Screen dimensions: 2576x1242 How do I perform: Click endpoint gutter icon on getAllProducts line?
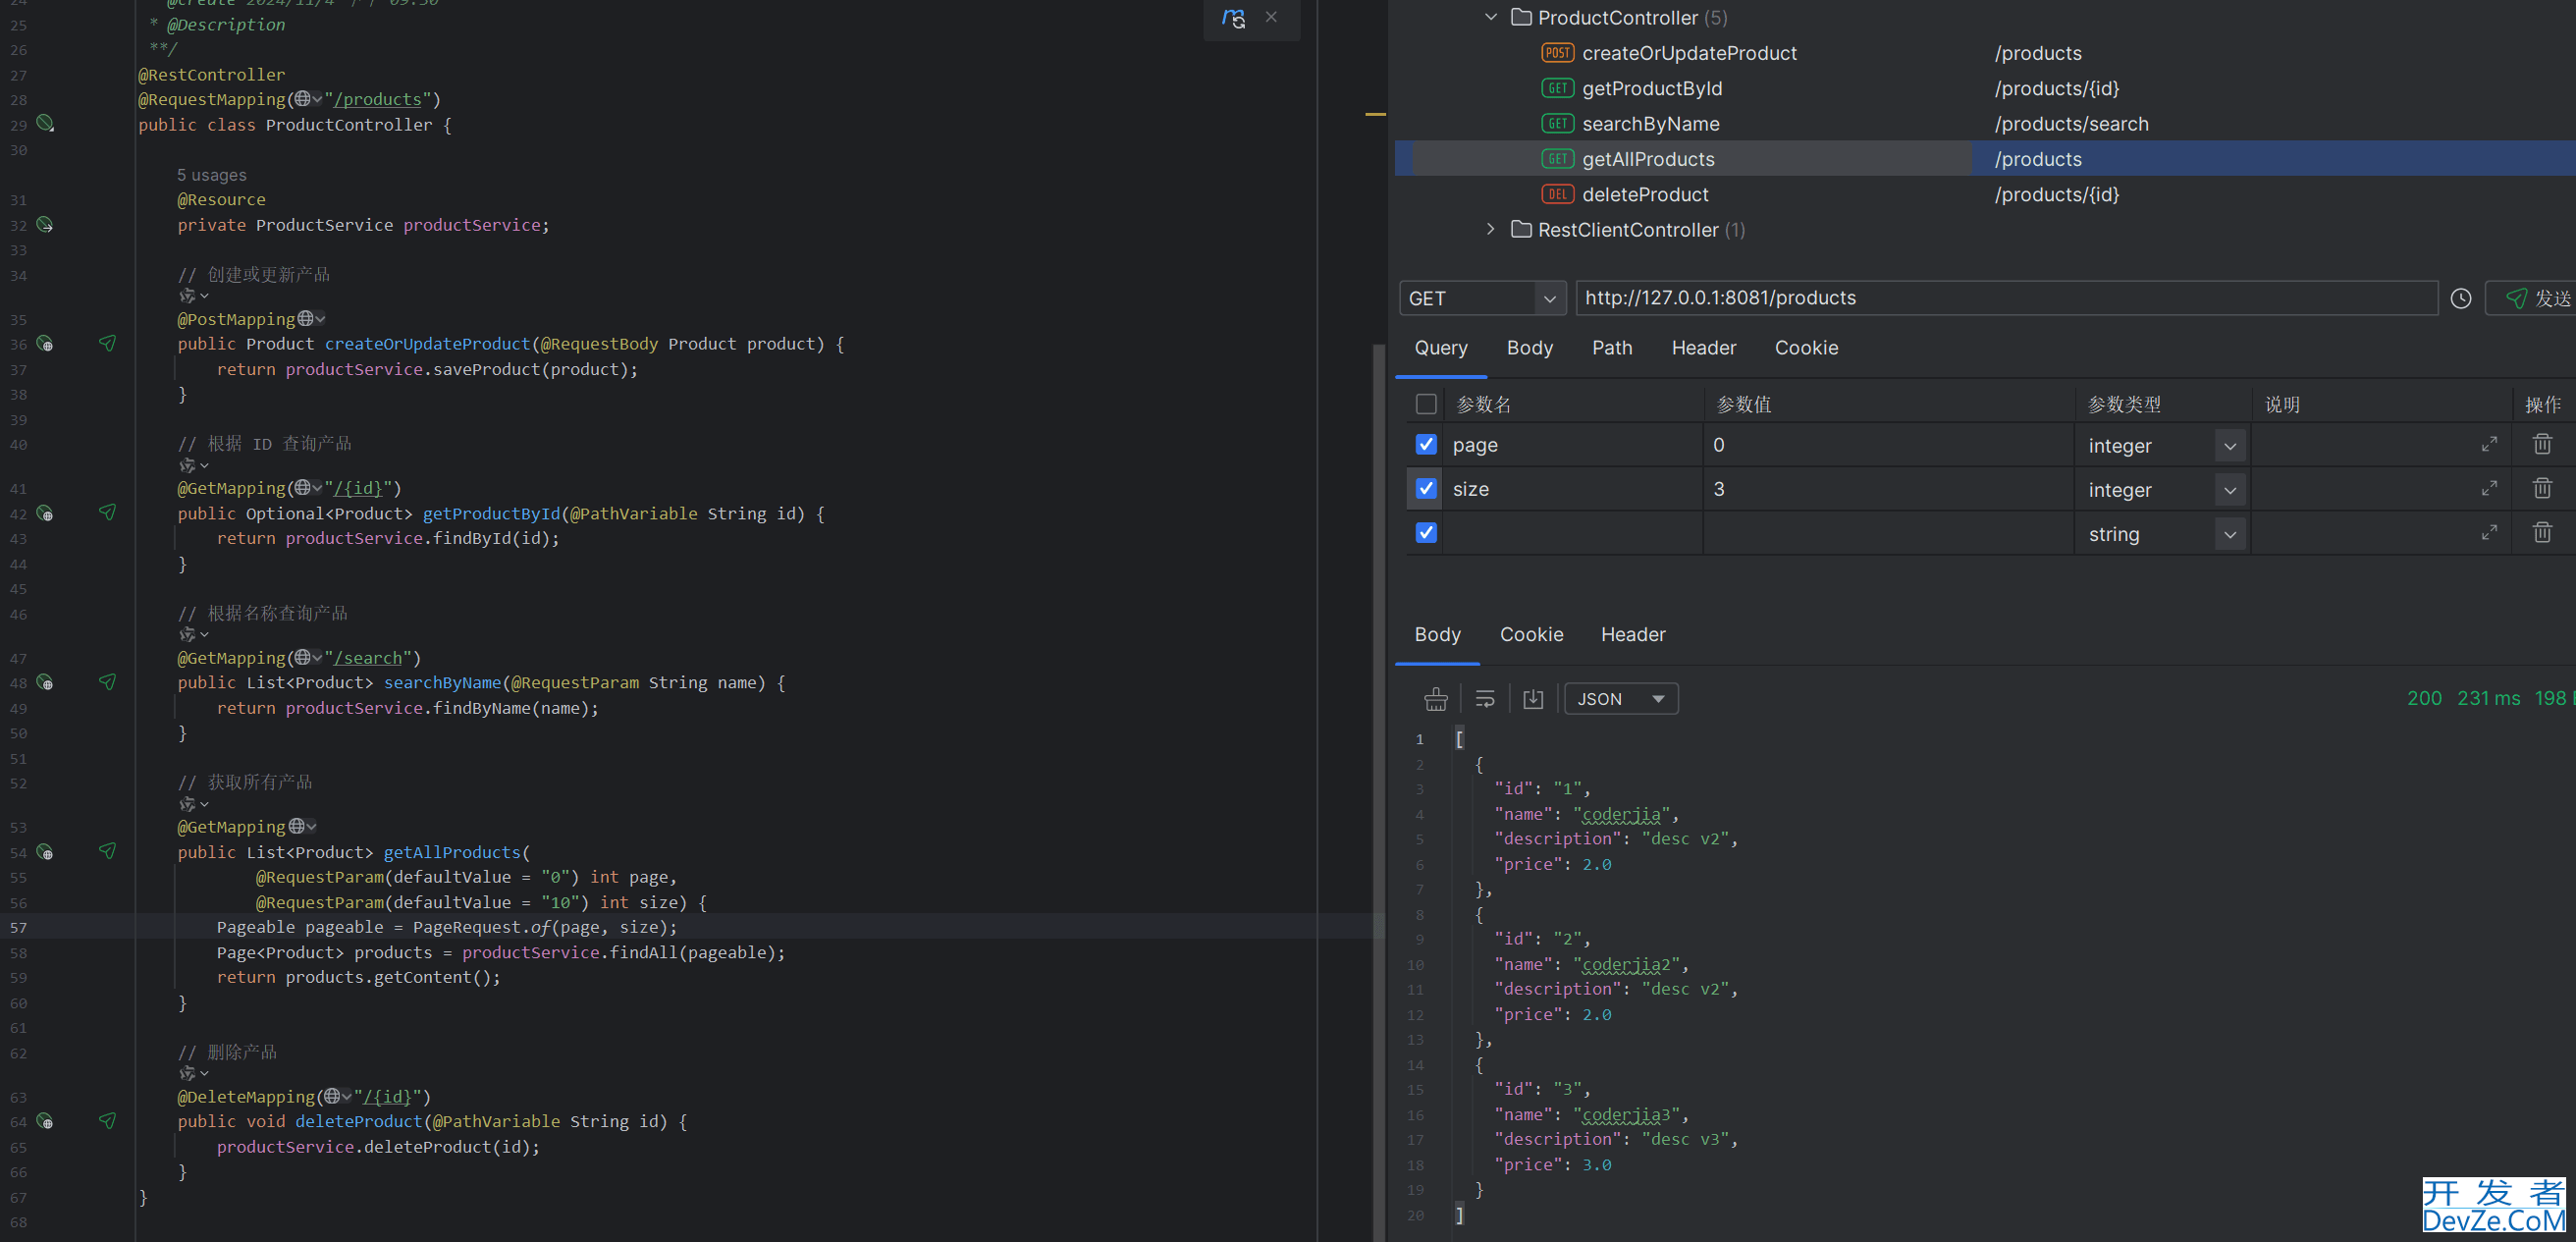coord(45,852)
